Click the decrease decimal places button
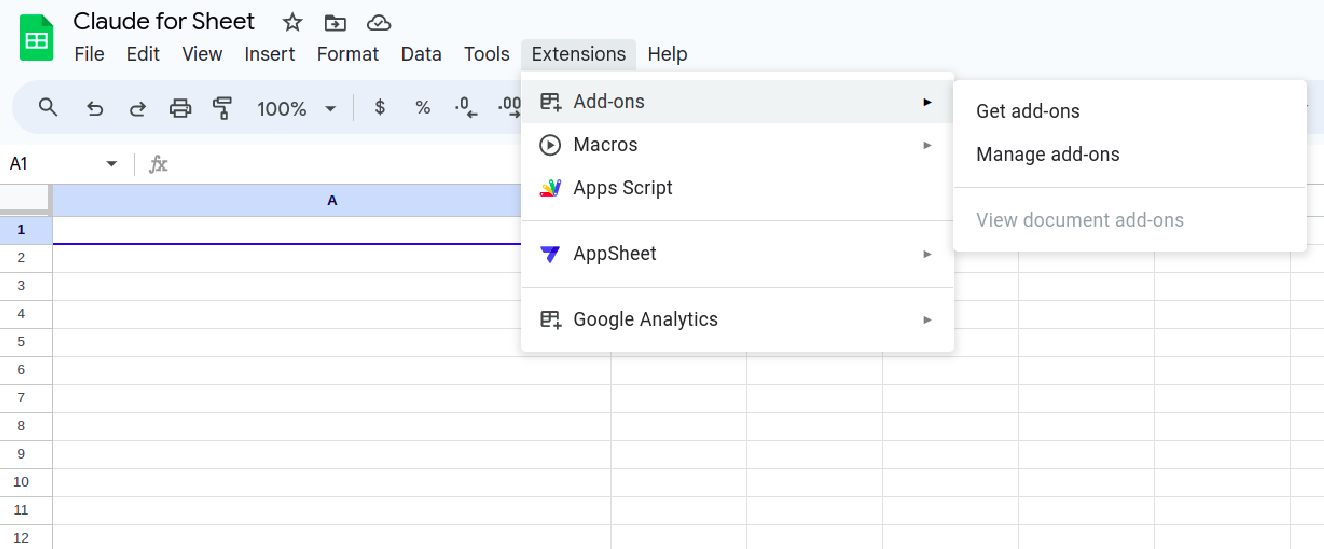 point(465,108)
